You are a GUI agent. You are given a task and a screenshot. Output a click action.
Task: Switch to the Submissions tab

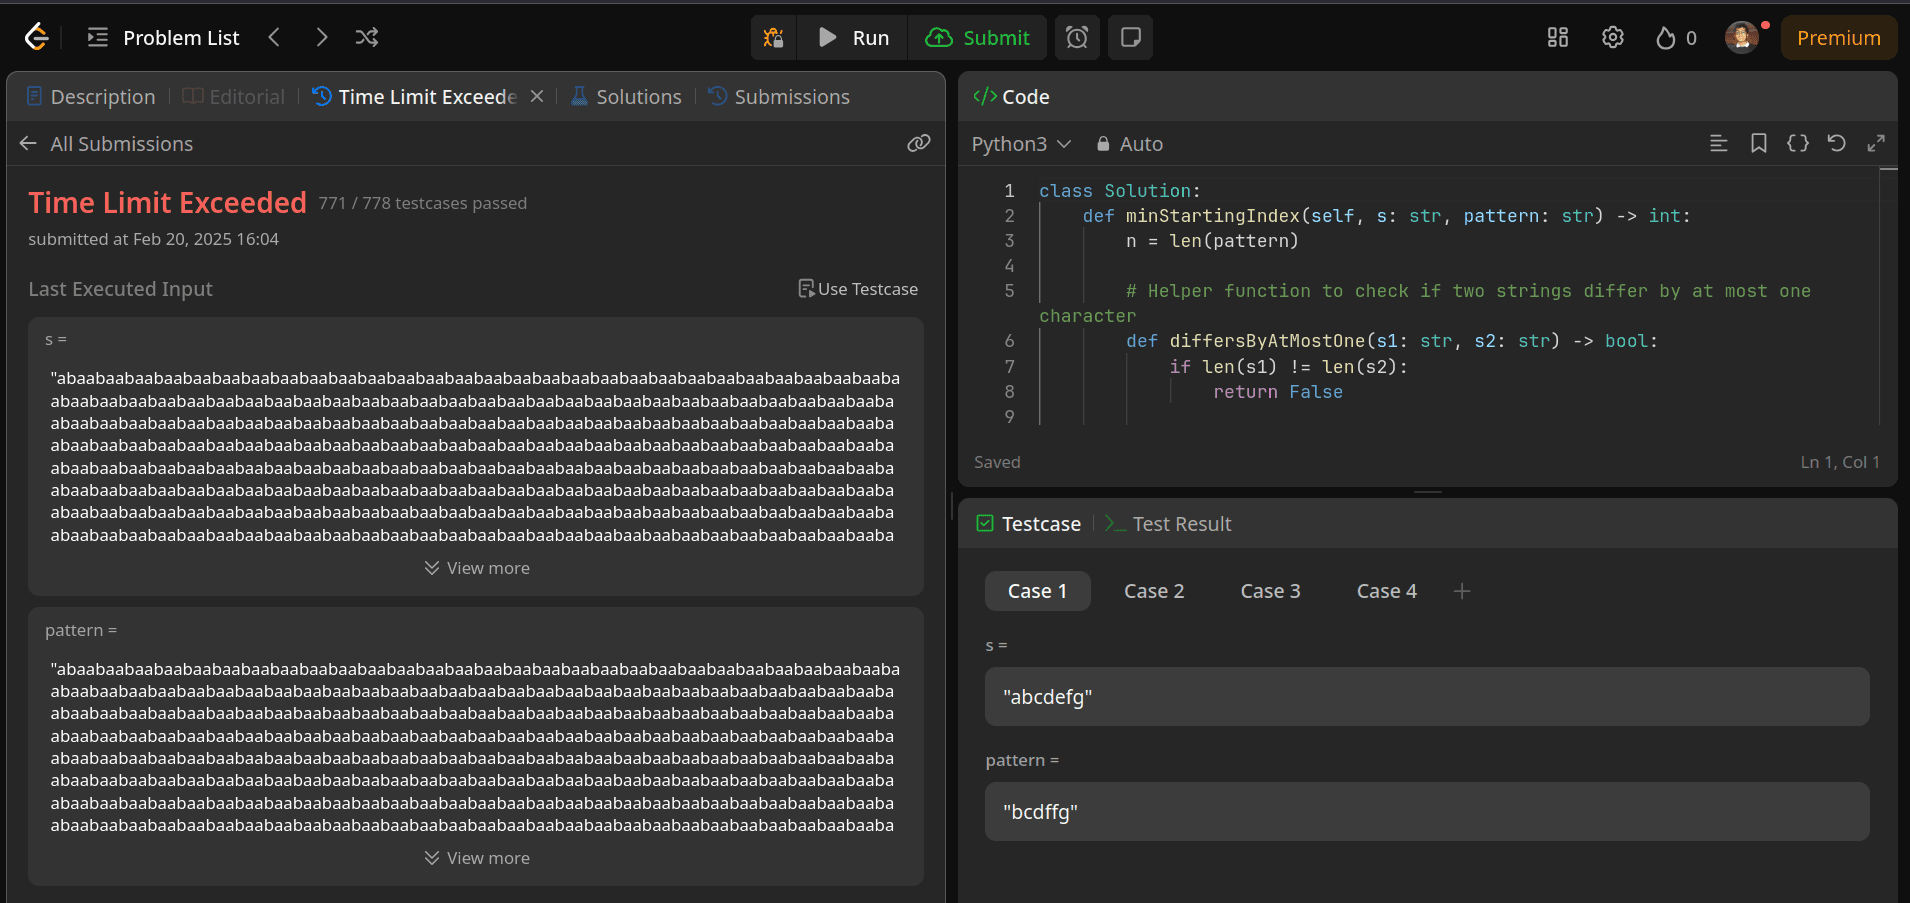(x=779, y=97)
